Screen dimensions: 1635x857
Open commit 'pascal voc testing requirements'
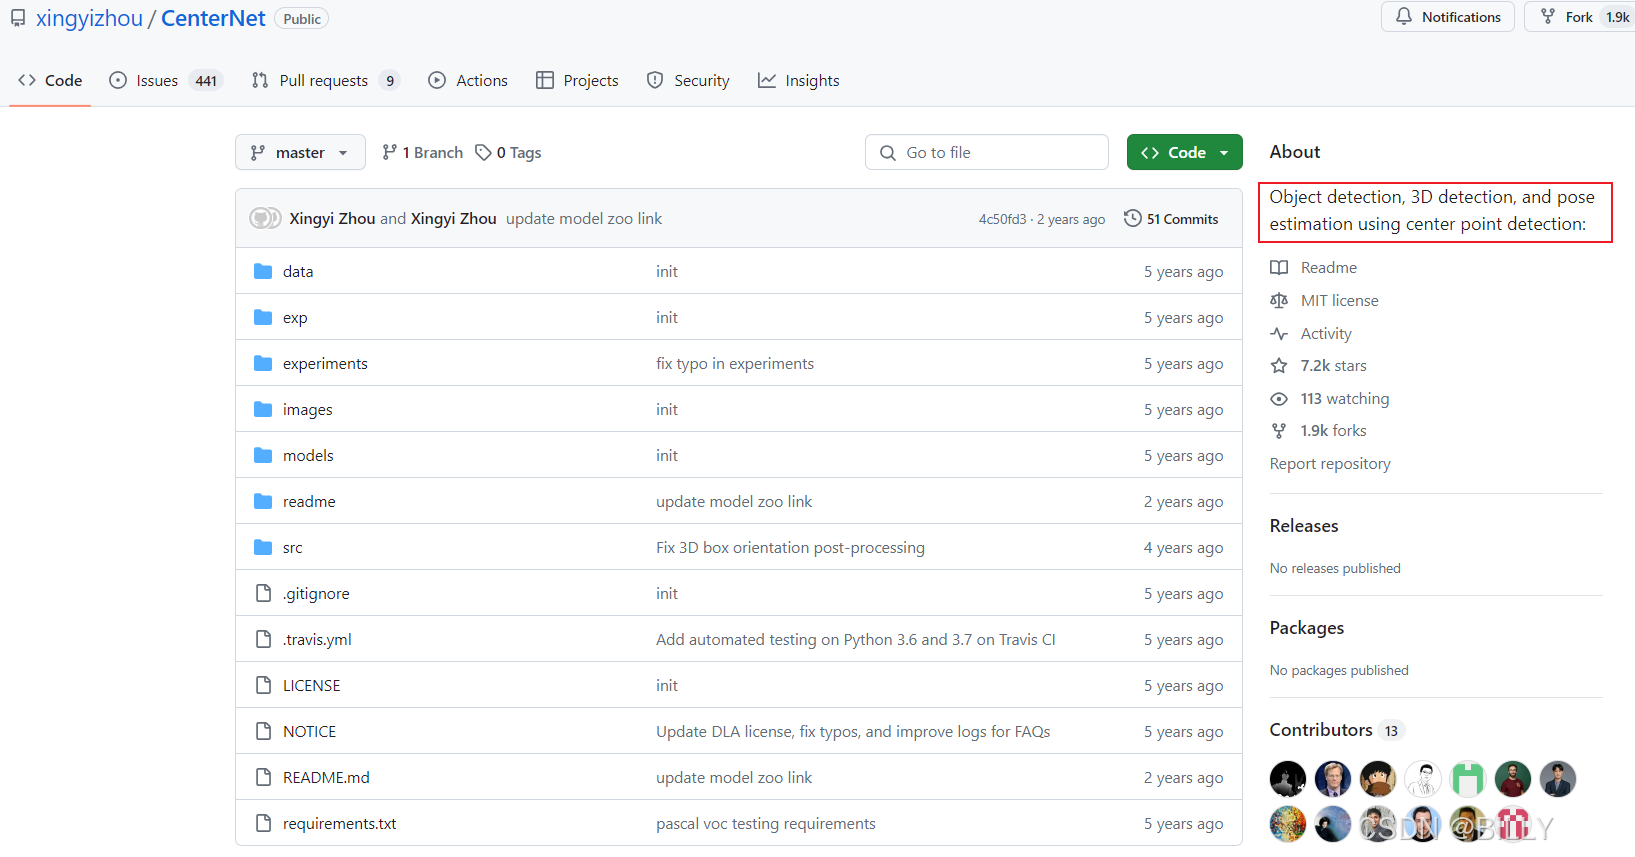point(766,823)
